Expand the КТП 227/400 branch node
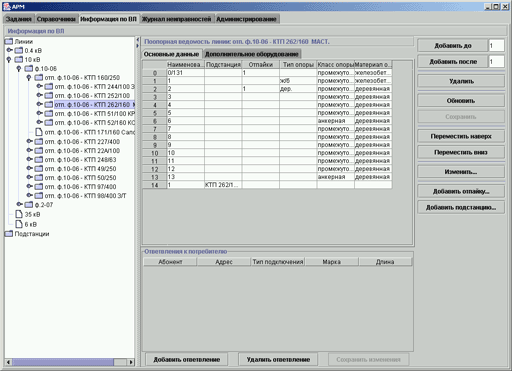Image resolution: width=512 pixels, height=371 pixels. [30, 141]
